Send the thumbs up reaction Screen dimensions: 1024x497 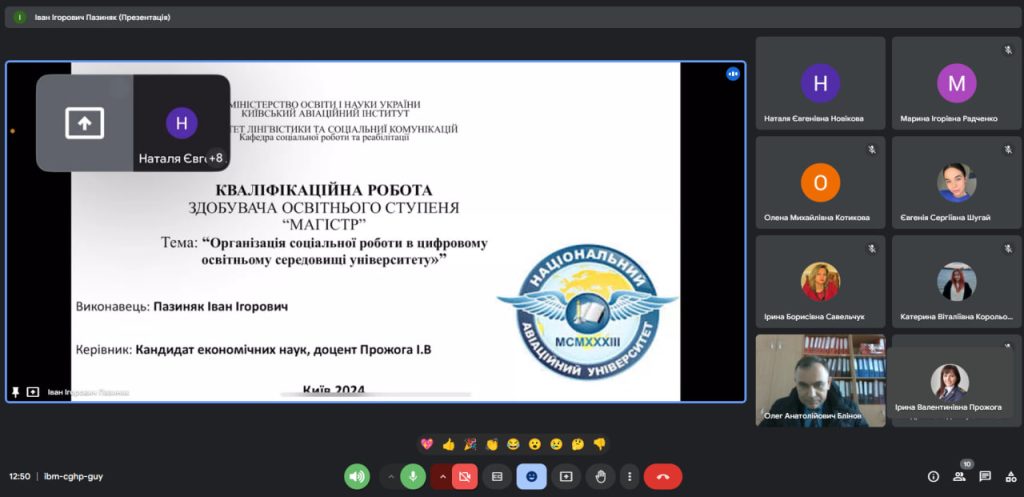448,444
